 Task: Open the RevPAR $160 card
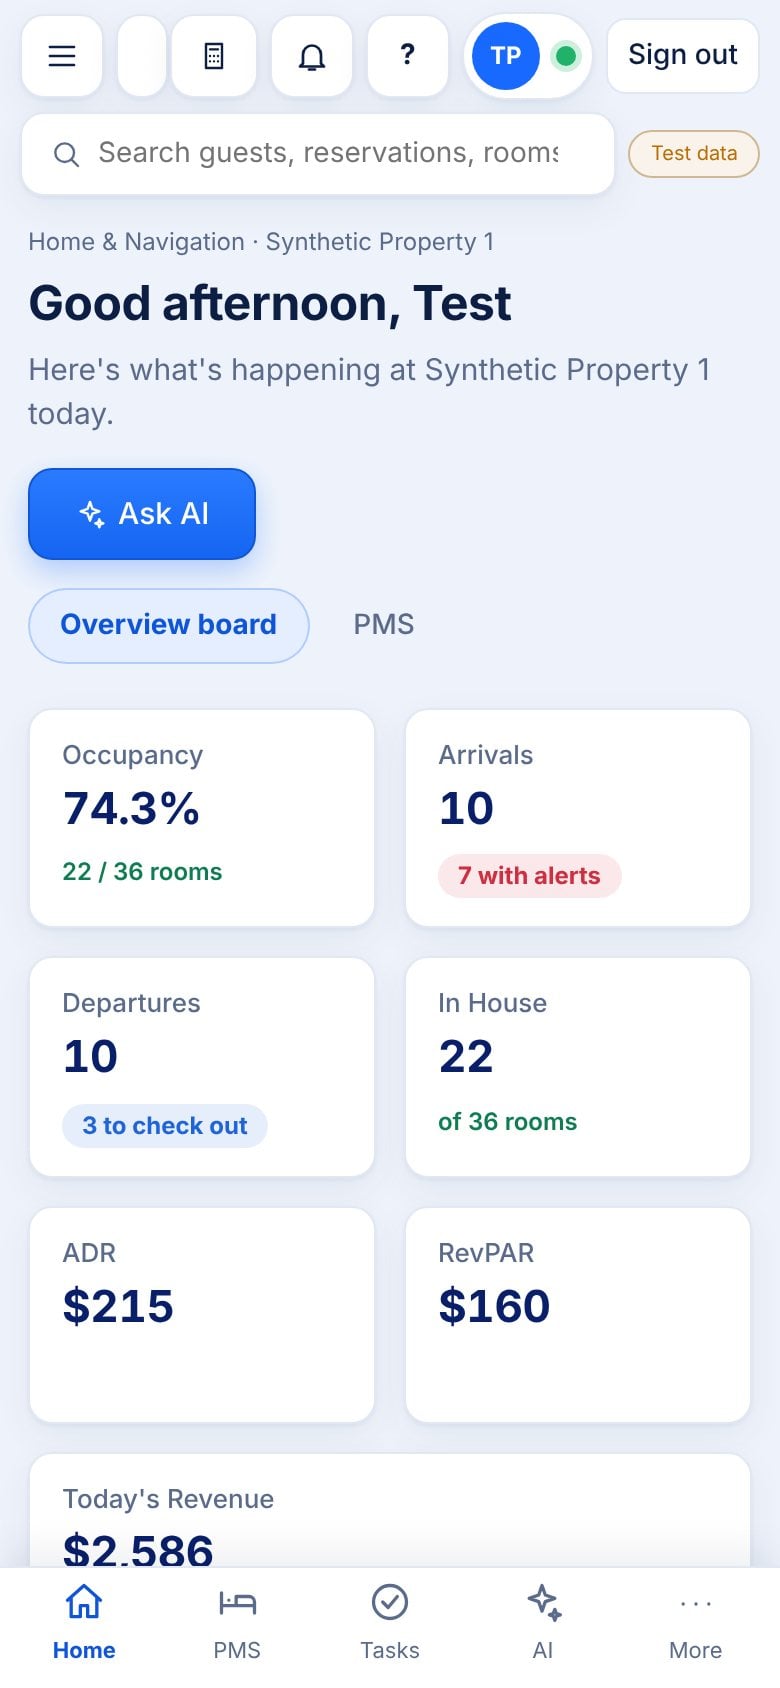coord(578,1315)
